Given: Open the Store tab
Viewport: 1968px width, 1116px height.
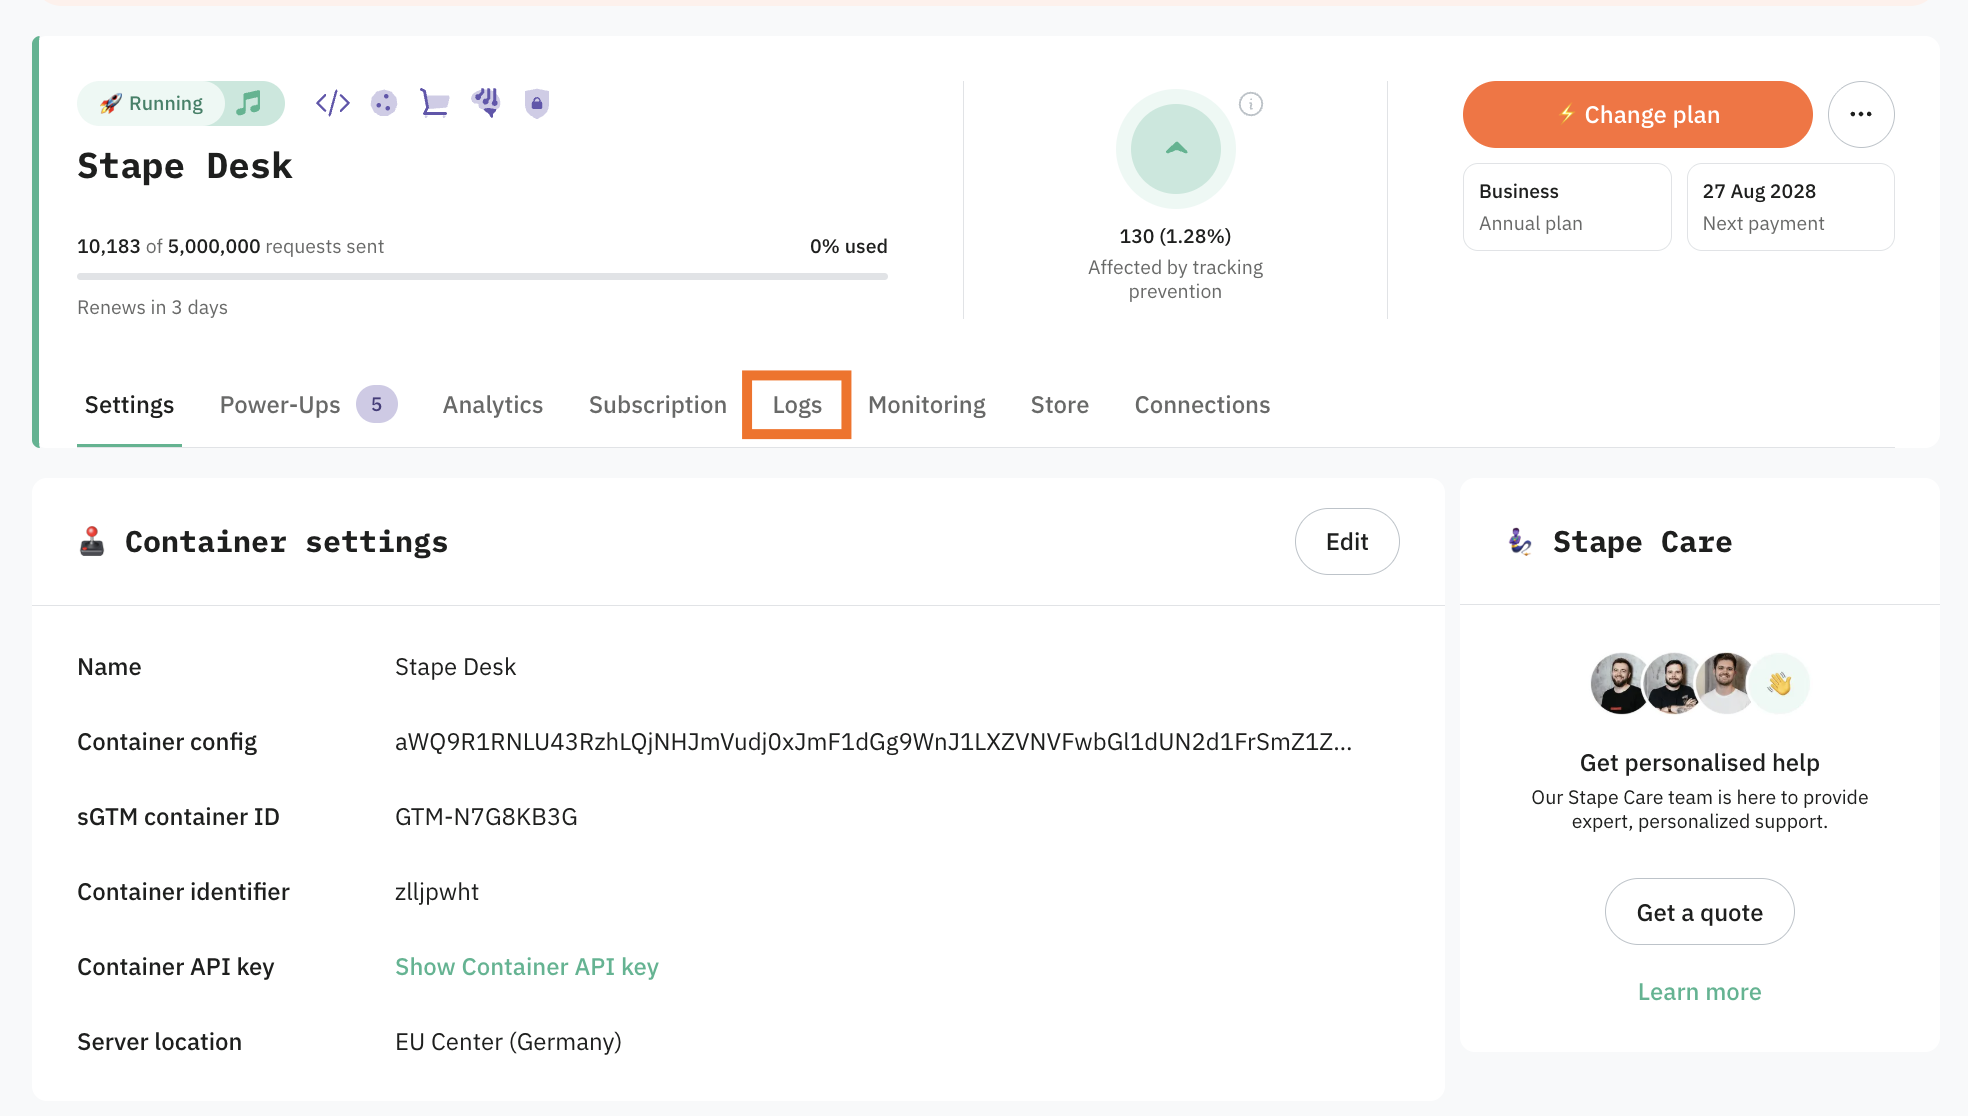Looking at the screenshot, I should (1060, 405).
